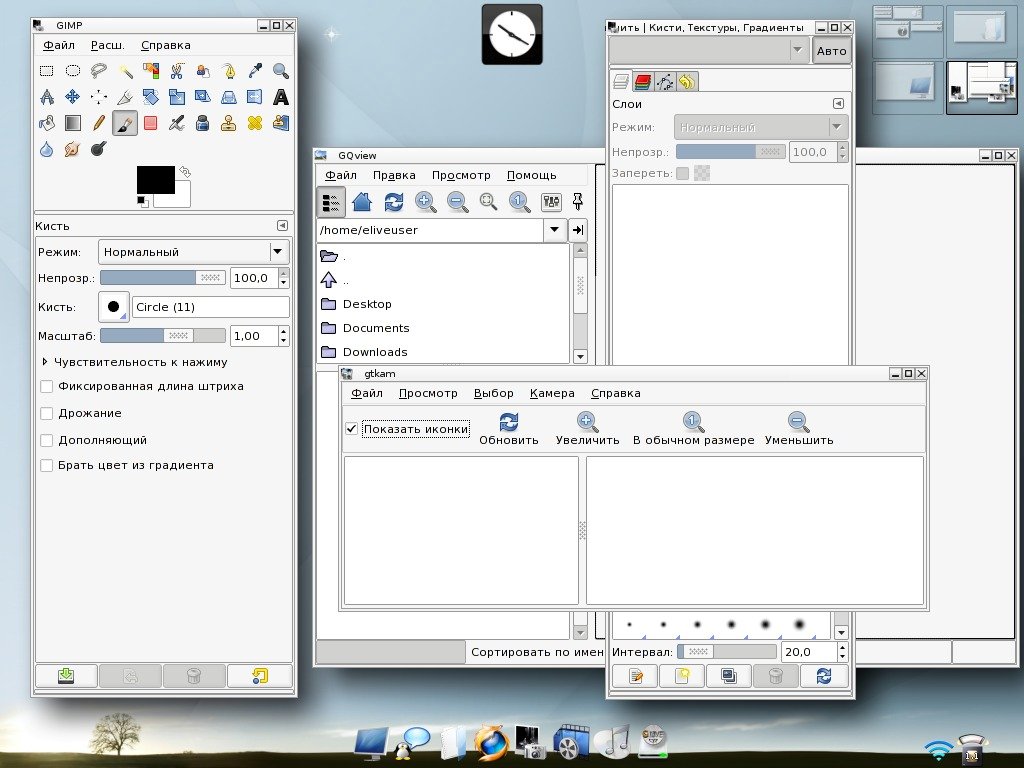Open the Documents folder in GQview

point(376,328)
